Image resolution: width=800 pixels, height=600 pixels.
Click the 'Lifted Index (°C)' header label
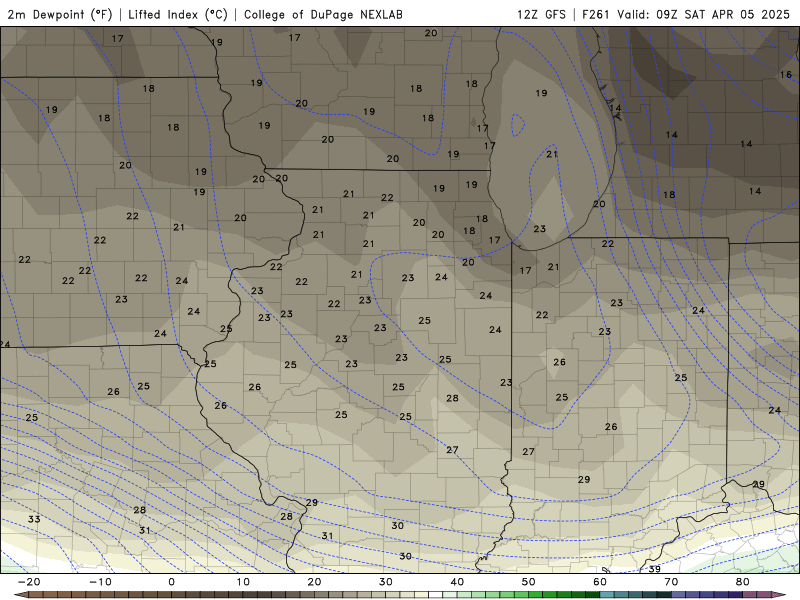click(178, 14)
